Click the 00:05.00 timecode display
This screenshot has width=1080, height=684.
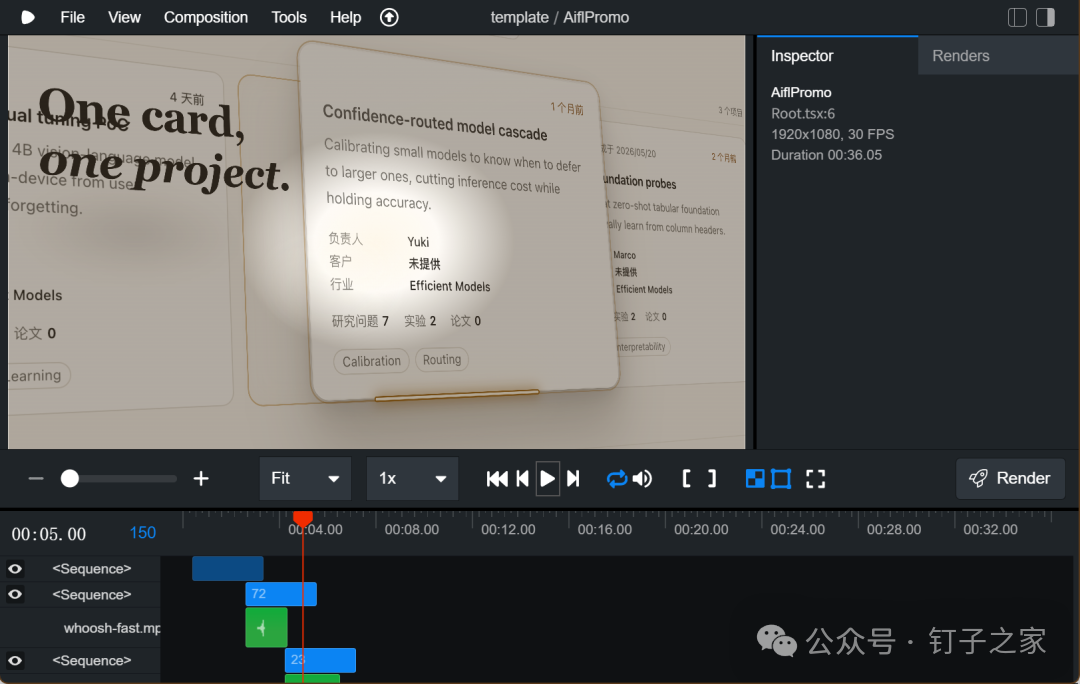click(x=49, y=534)
